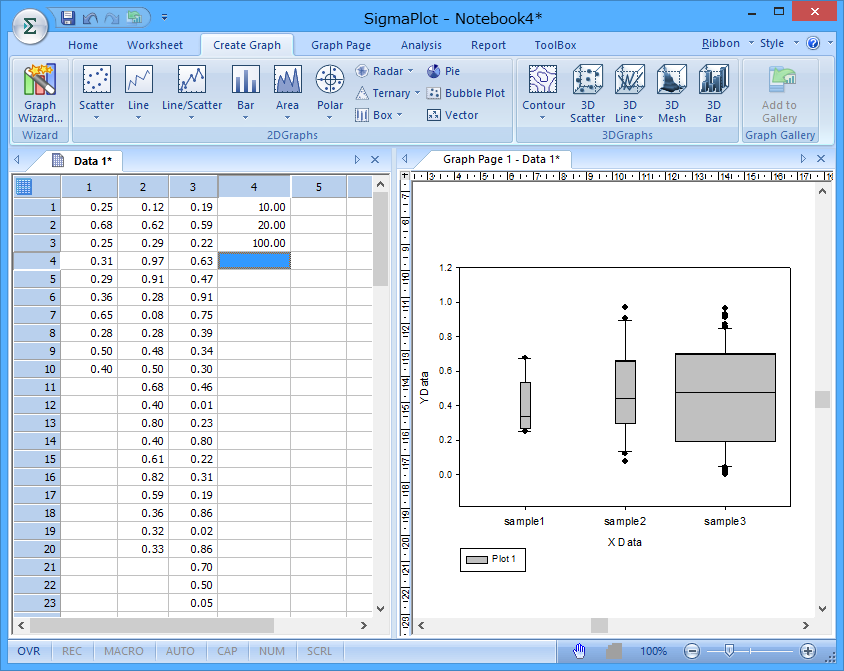Zoom in with the plus button
The image size is (844, 671).
click(x=807, y=652)
